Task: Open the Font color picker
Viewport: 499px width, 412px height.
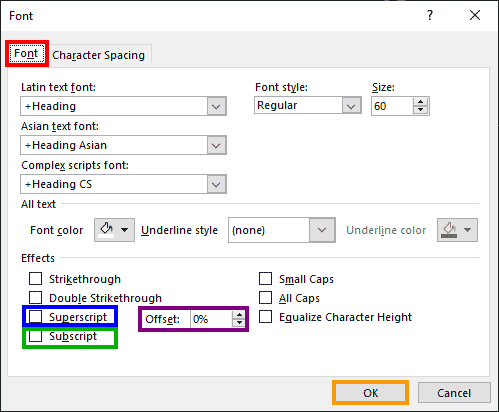Action: [x=114, y=230]
